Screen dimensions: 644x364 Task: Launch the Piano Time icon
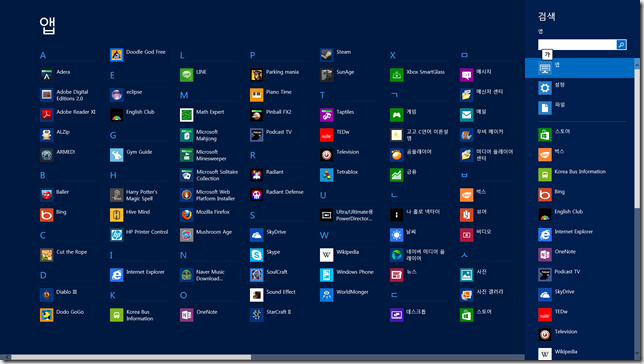point(257,95)
